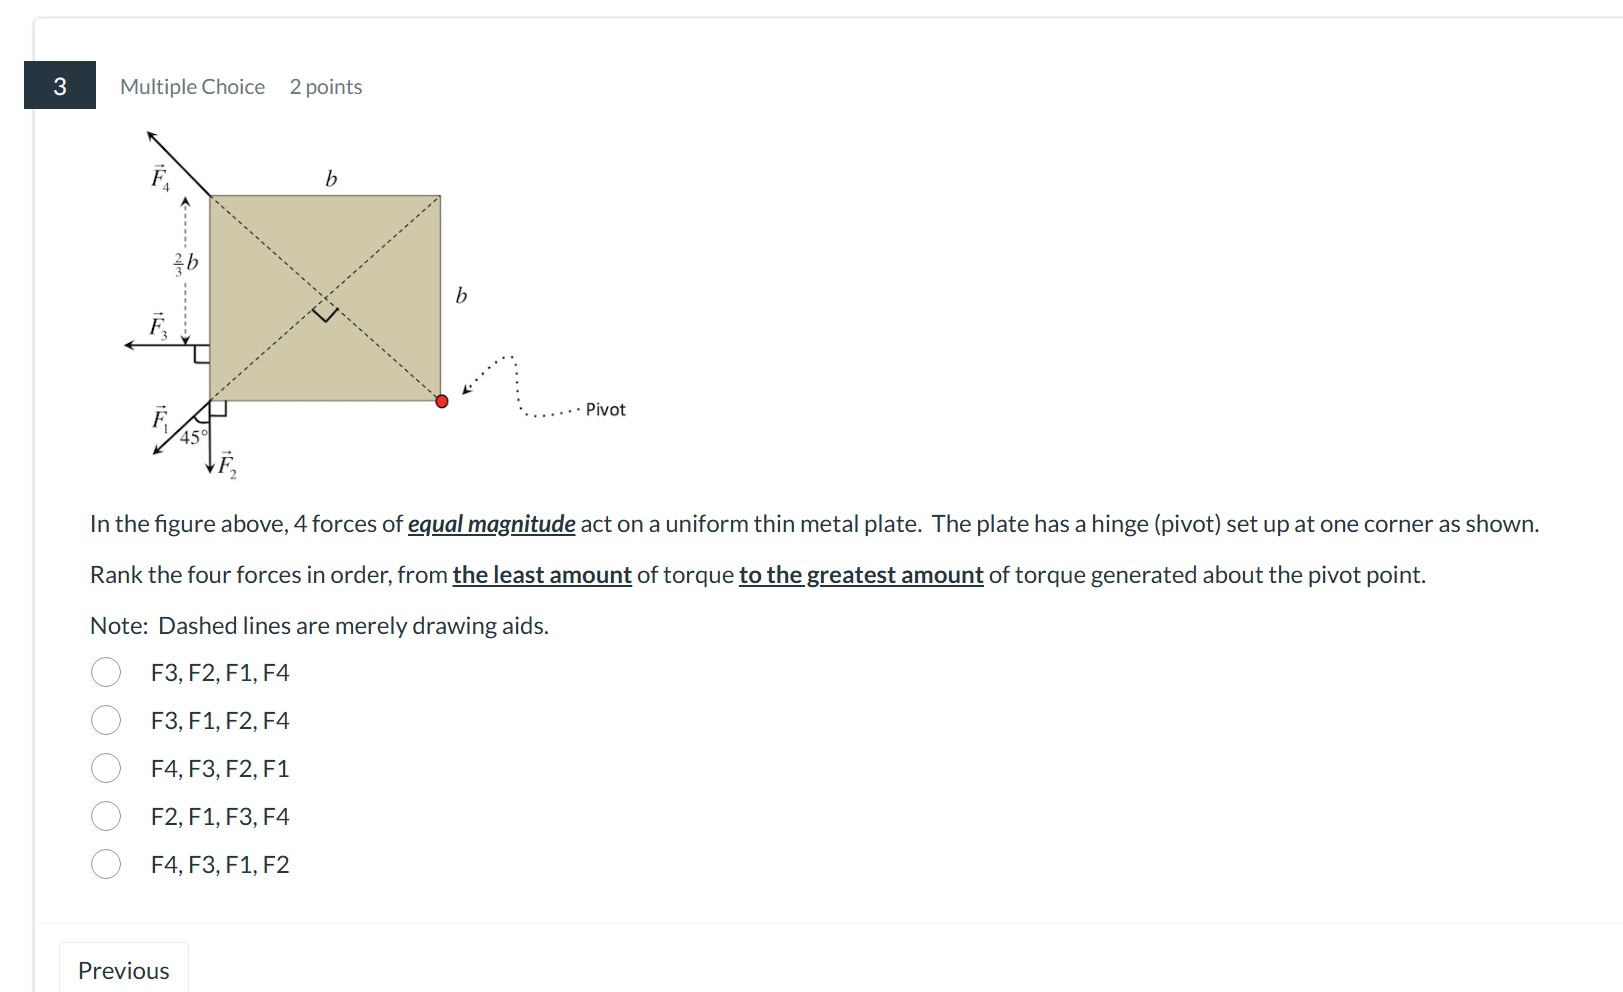Click the Previous button
The height and width of the screenshot is (992, 1623).
123,969
